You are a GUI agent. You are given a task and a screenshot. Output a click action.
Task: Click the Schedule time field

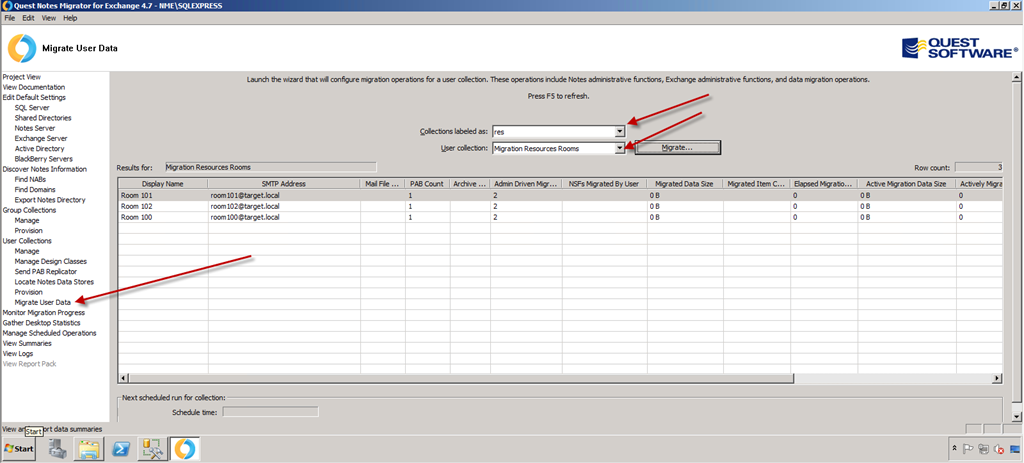click(270, 412)
